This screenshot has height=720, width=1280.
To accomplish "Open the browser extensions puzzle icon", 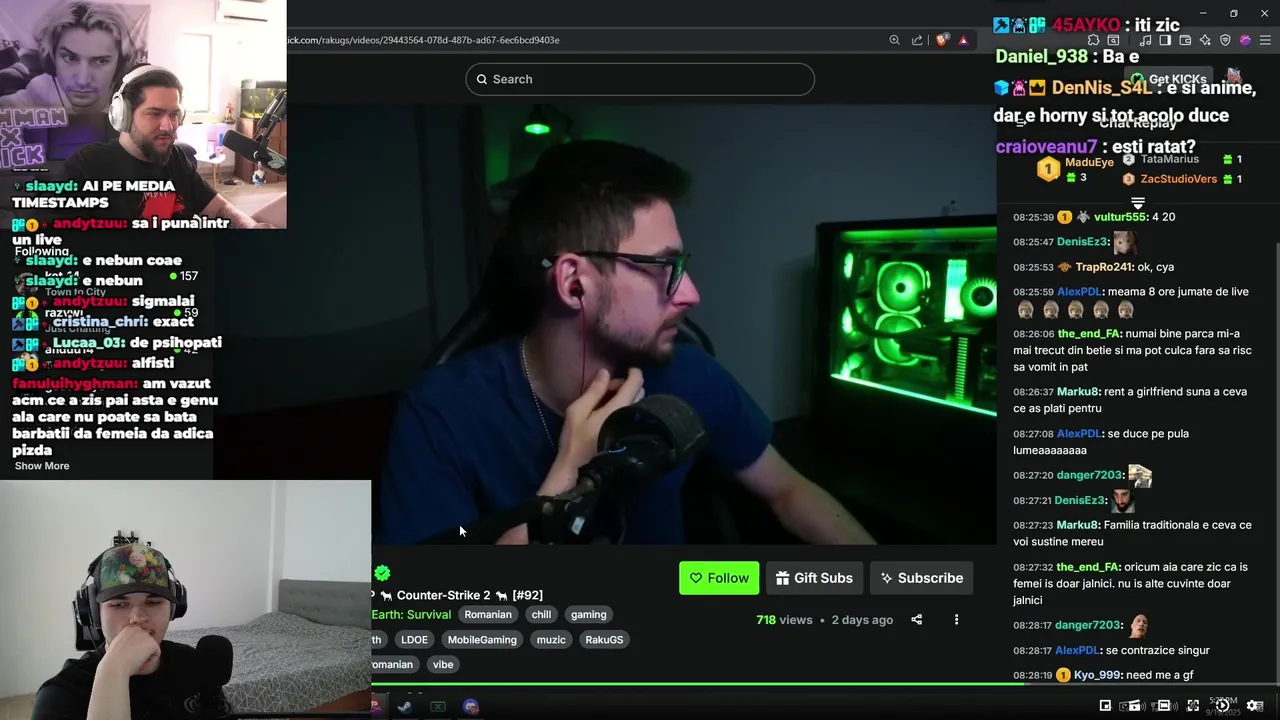I will coord(1093,40).
